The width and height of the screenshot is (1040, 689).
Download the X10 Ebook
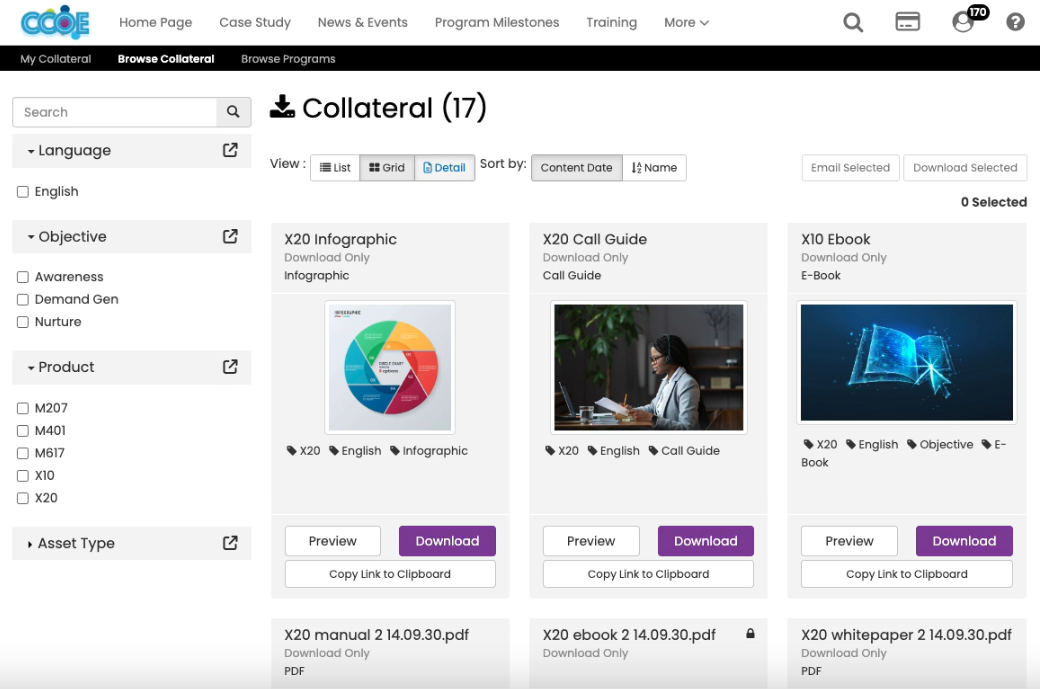pos(963,540)
